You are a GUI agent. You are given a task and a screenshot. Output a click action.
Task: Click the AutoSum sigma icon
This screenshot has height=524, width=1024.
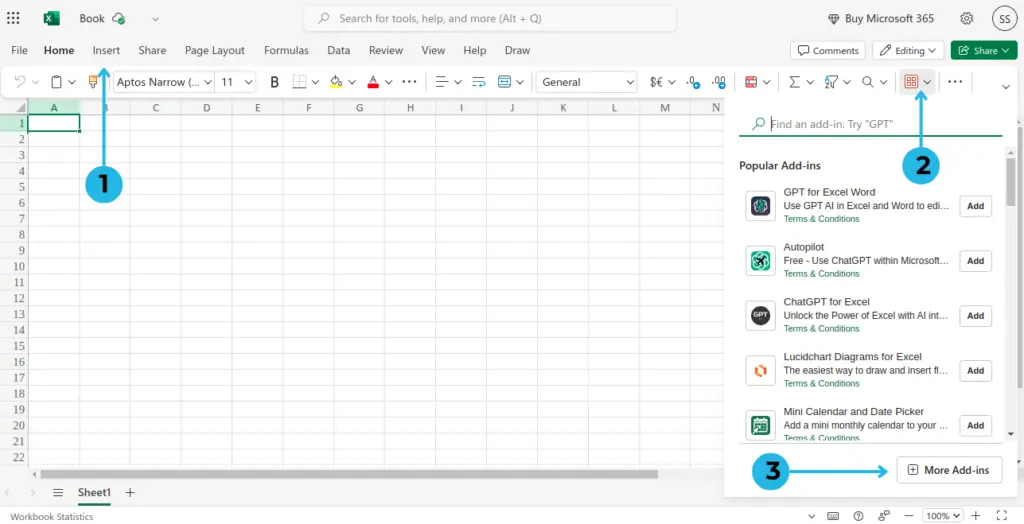[x=794, y=82]
